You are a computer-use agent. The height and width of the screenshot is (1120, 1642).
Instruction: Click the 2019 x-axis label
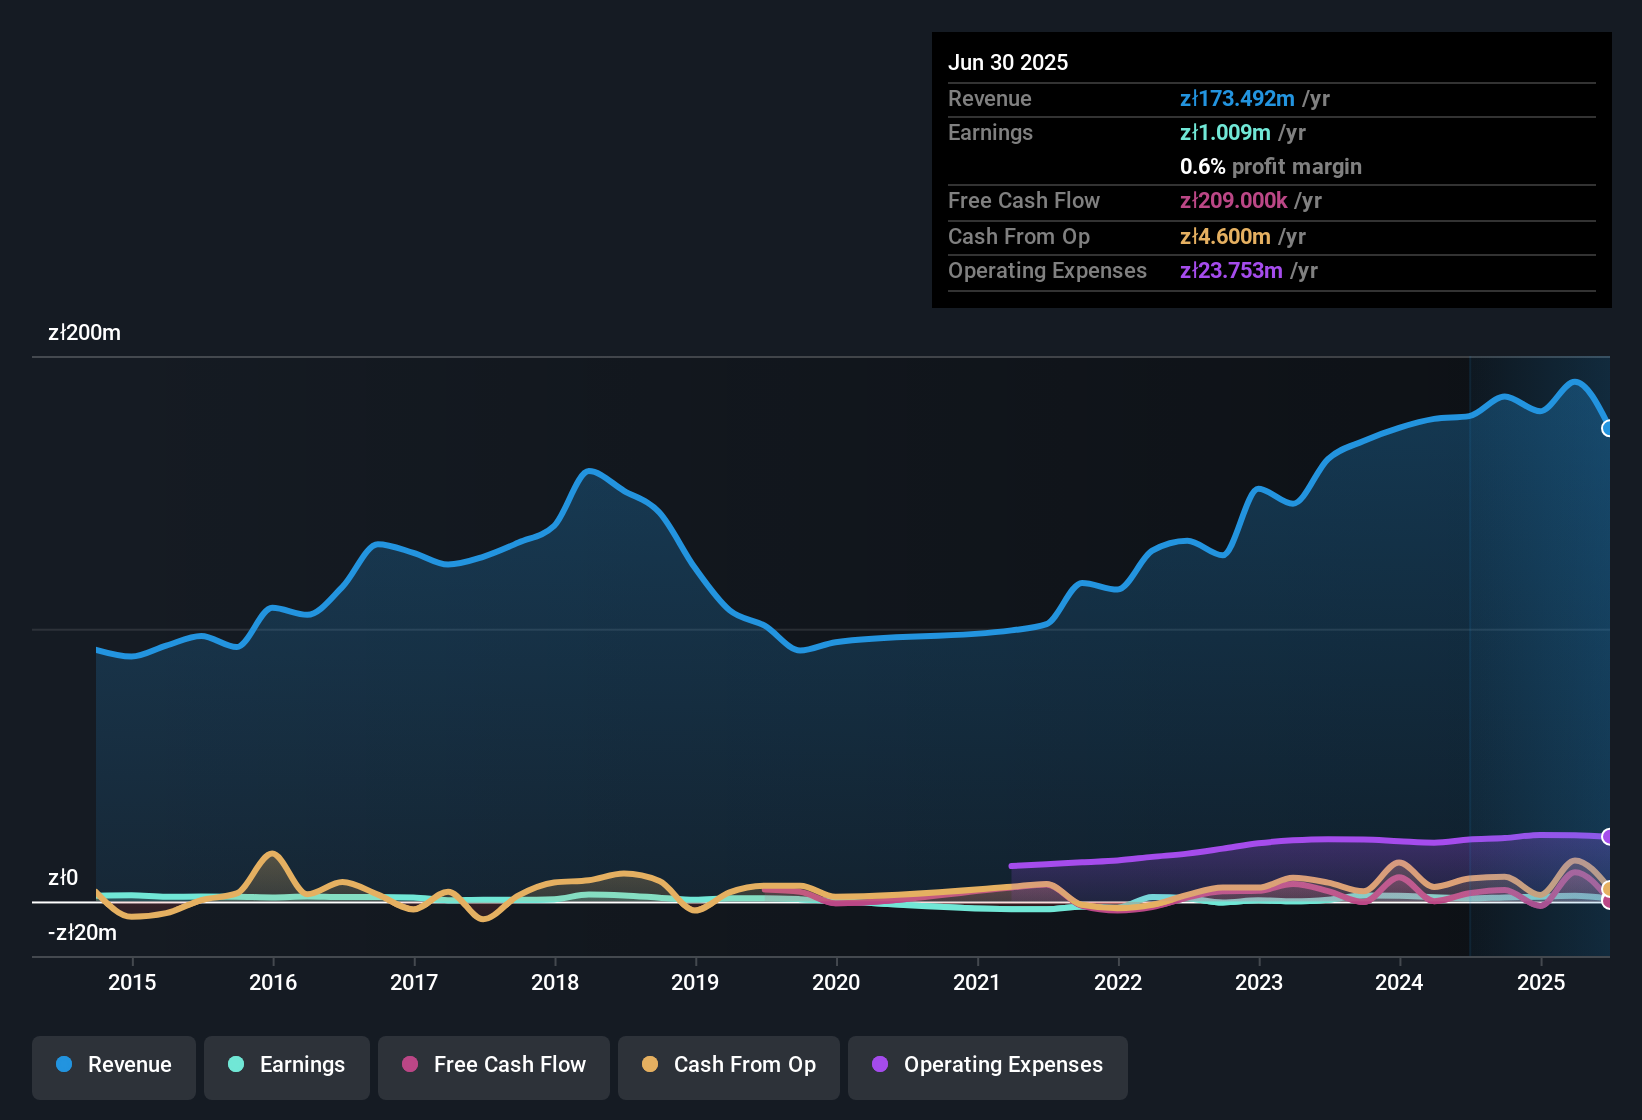tap(695, 982)
